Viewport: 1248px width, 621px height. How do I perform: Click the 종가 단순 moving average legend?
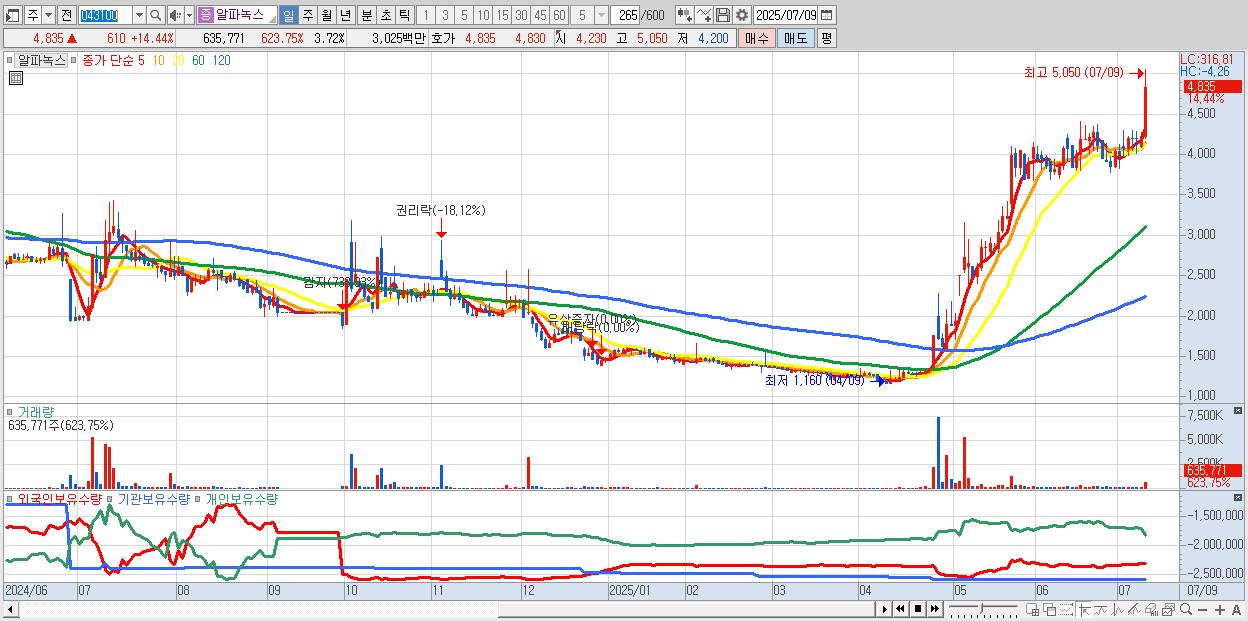click(109, 60)
